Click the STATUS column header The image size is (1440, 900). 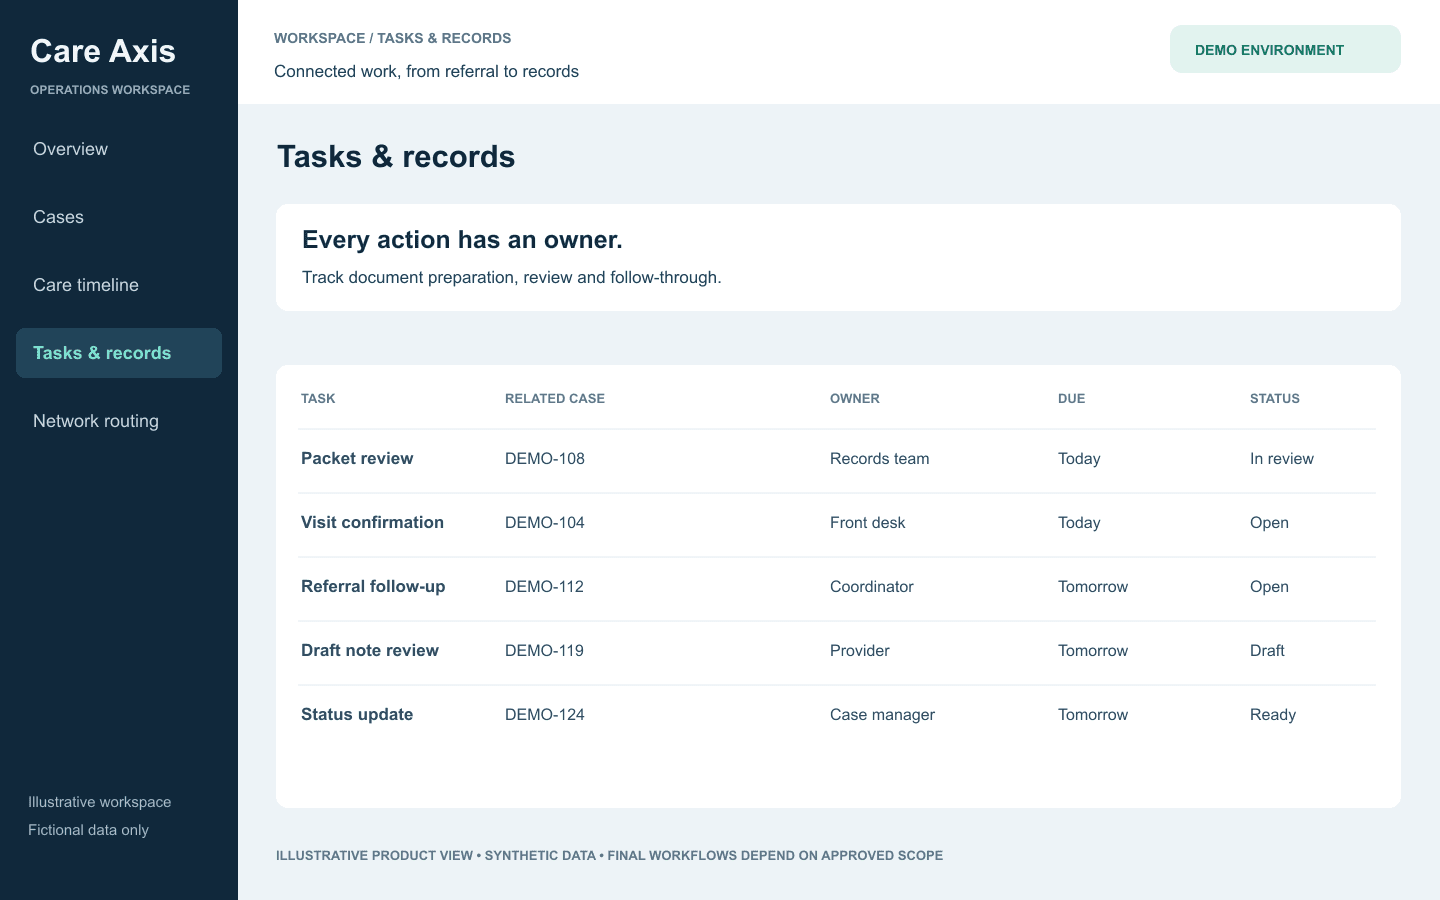coord(1275,398)
